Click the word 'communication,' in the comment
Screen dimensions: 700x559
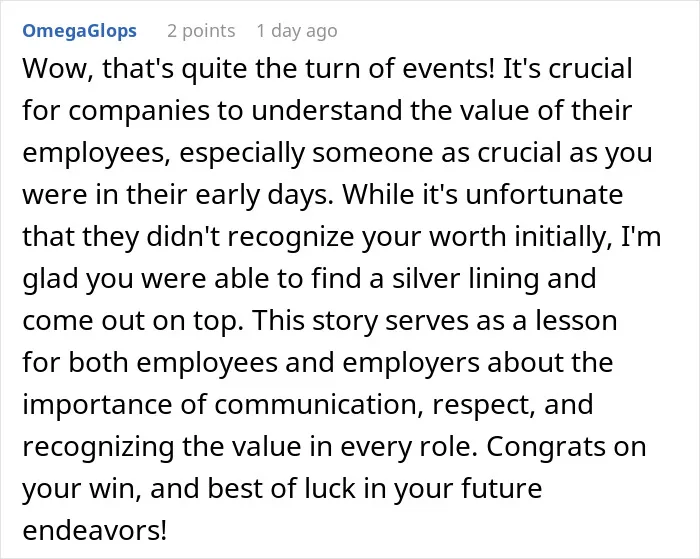(320, 405)
